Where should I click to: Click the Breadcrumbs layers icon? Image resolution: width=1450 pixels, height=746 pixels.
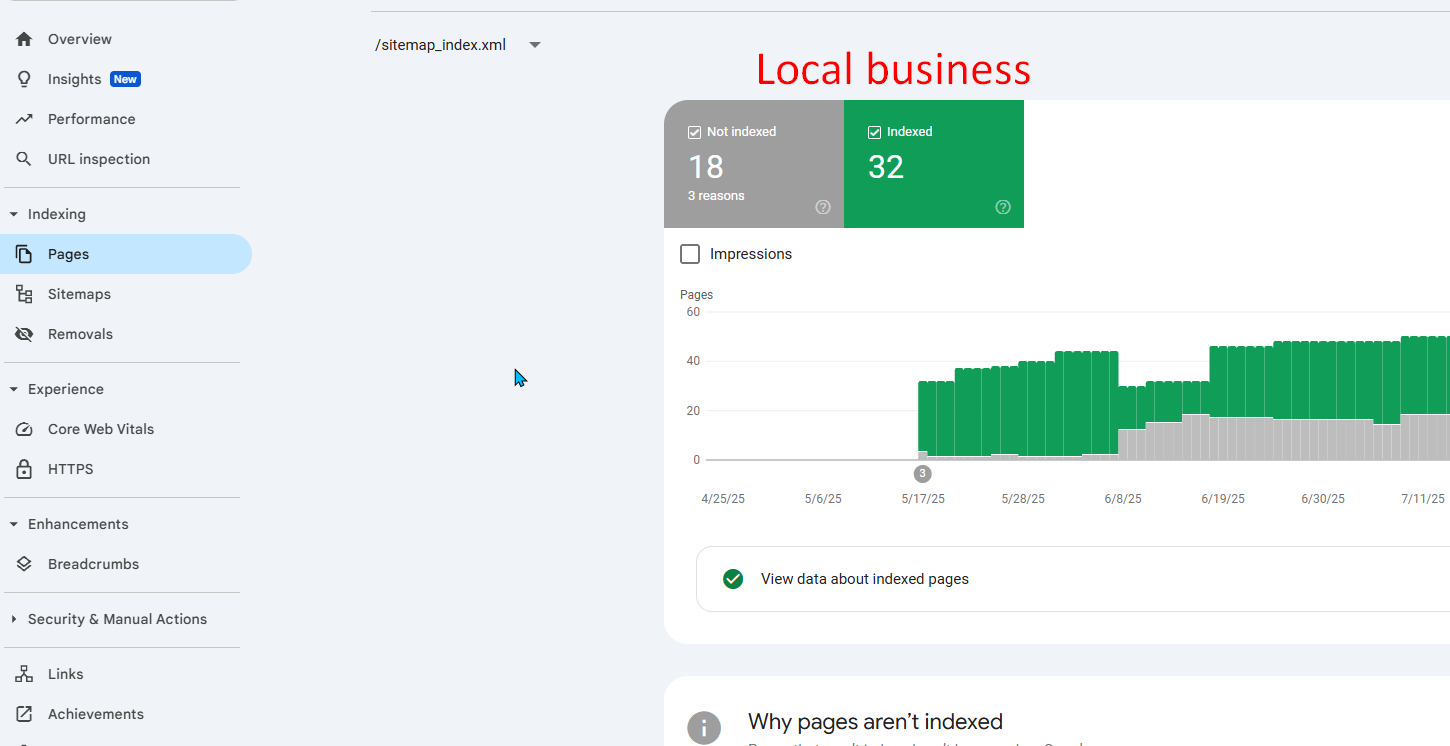[24, 564]
